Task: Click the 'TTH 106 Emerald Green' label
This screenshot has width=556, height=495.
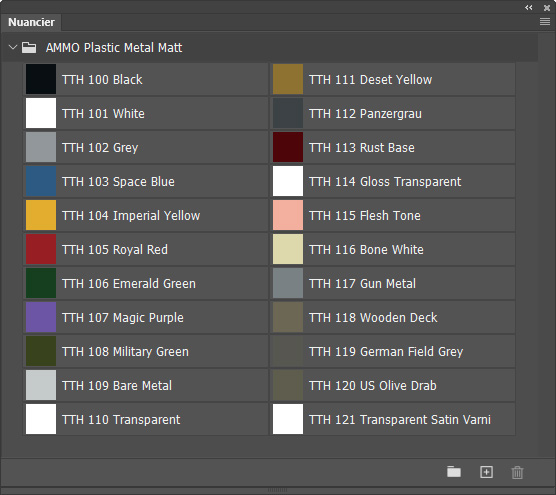Action: tap(129, 284)
